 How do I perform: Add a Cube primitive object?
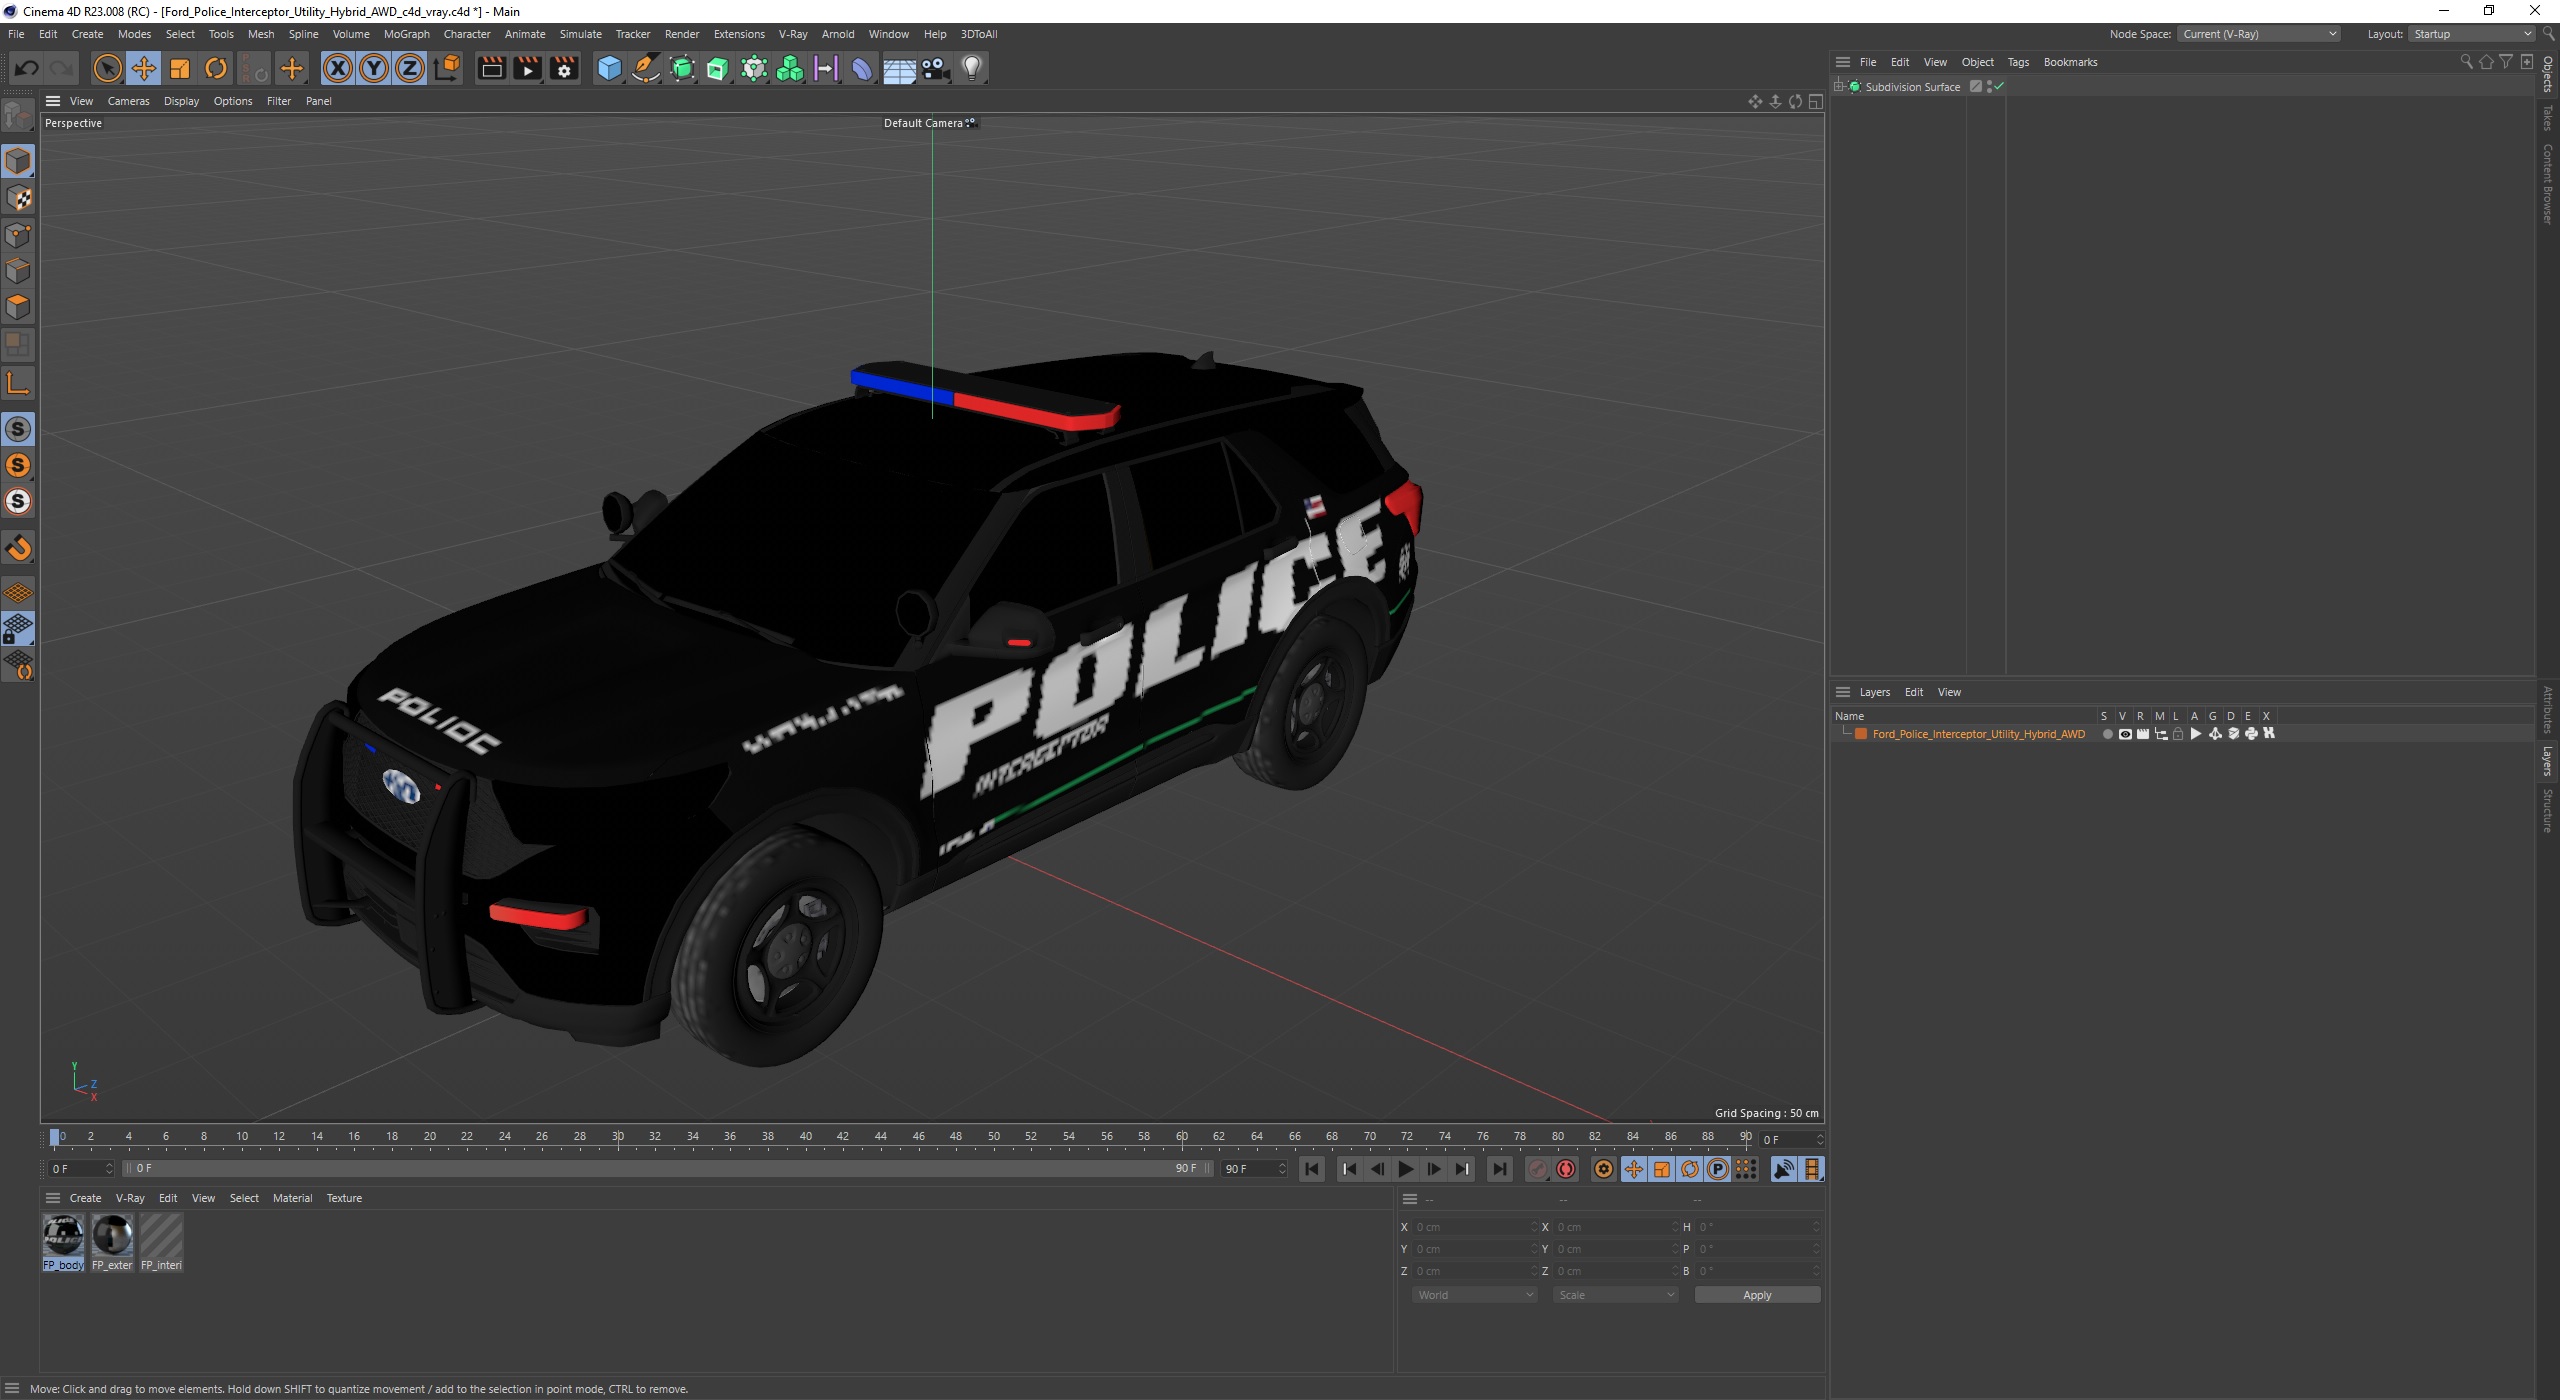tap(609, 68)
